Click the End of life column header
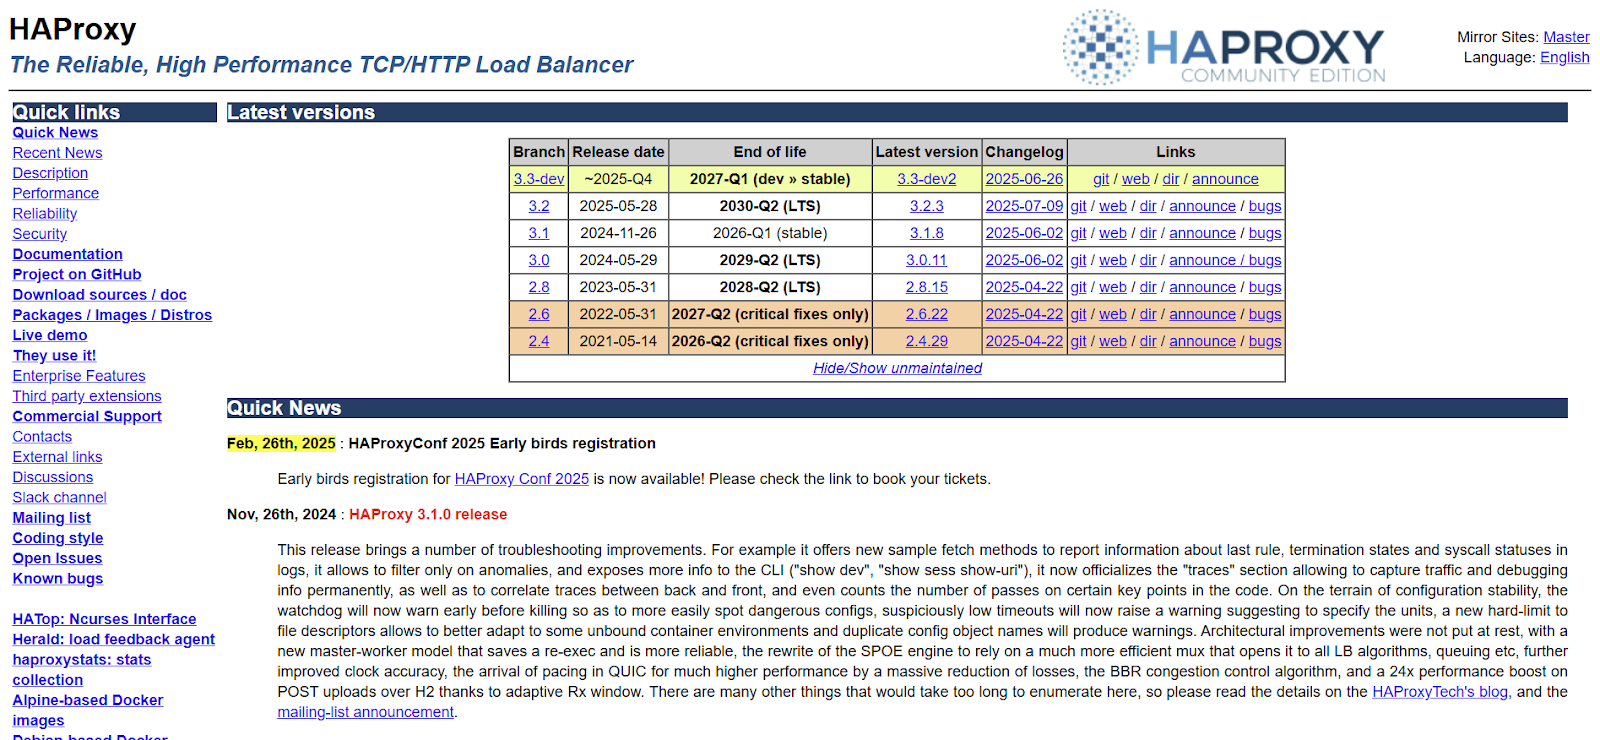Viewport: 1600px width, 740px height. point(770,152)
